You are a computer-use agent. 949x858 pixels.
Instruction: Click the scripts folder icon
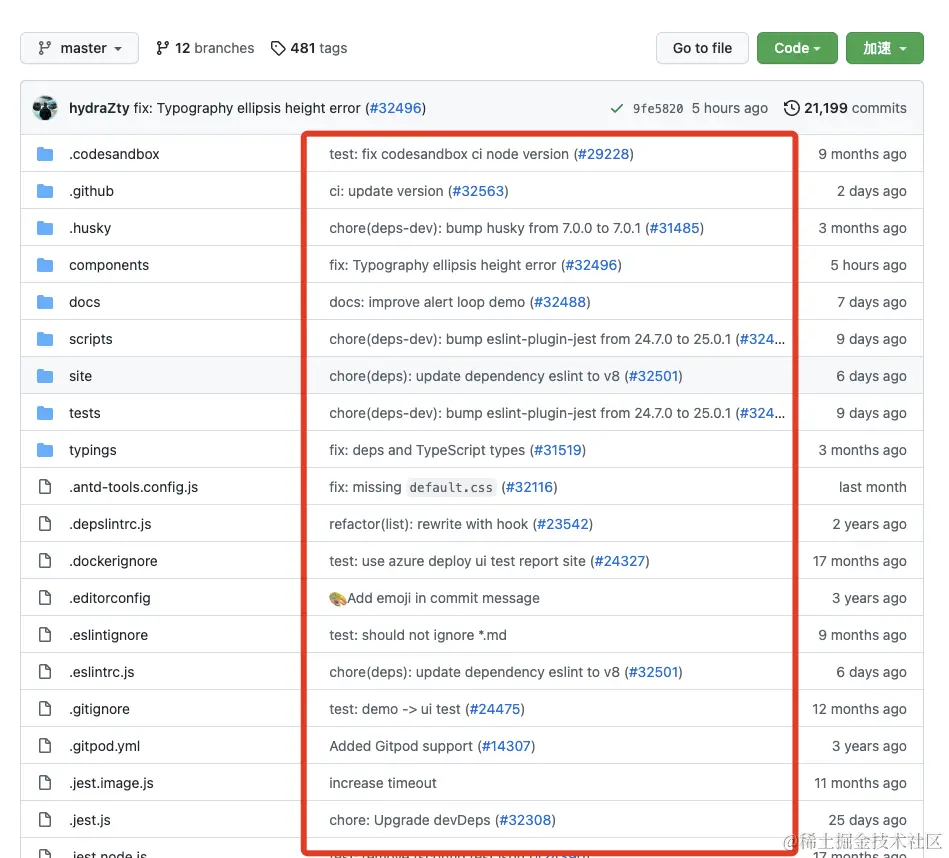45,339
